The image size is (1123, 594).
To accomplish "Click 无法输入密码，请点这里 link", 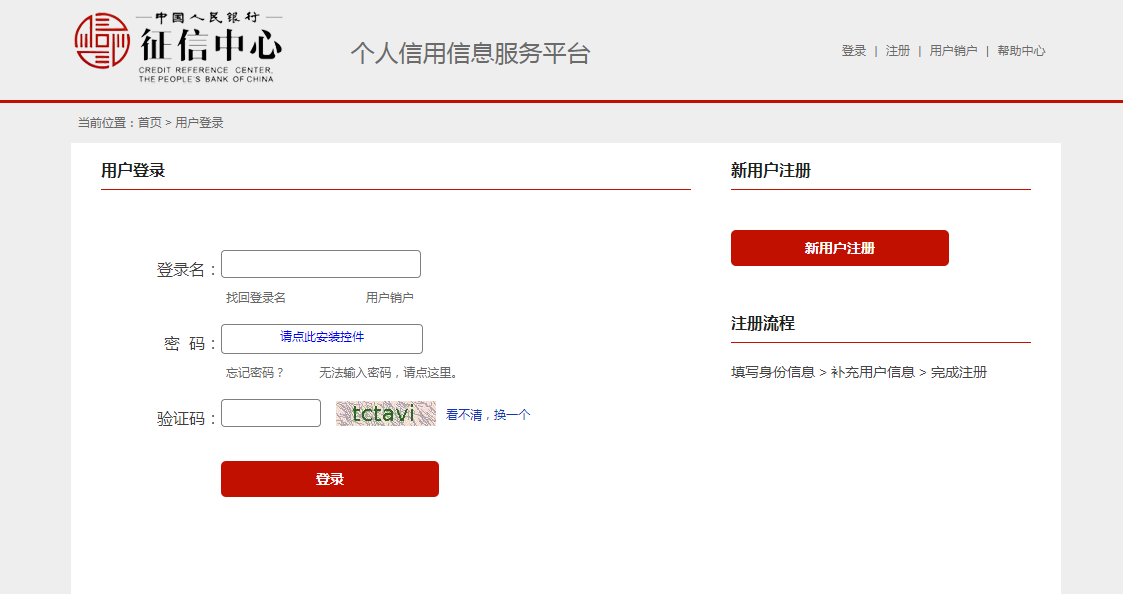I will [388, 373].
